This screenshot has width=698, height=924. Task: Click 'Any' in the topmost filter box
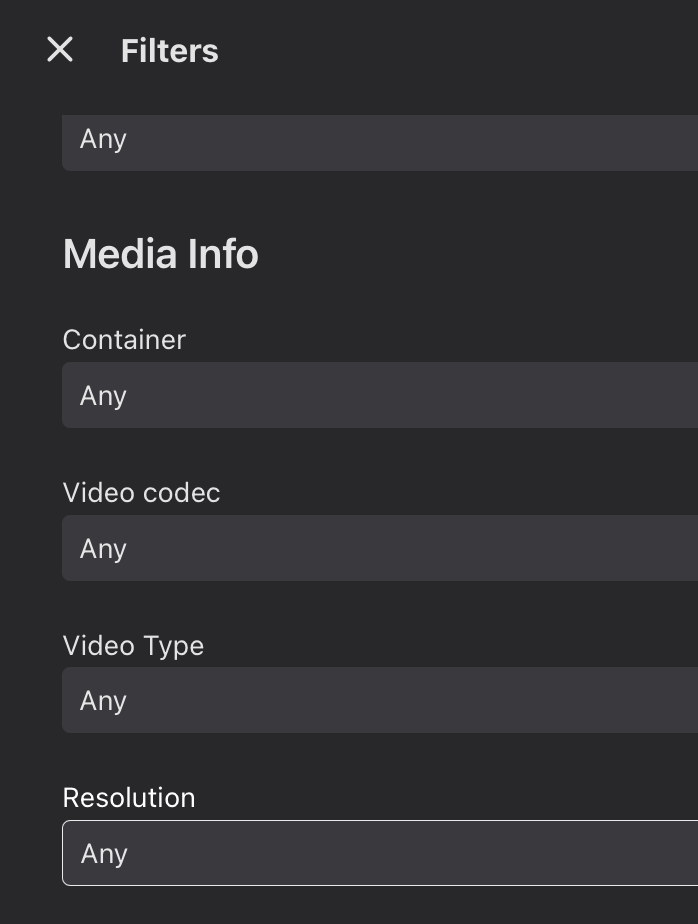click(x=103, y=138)
